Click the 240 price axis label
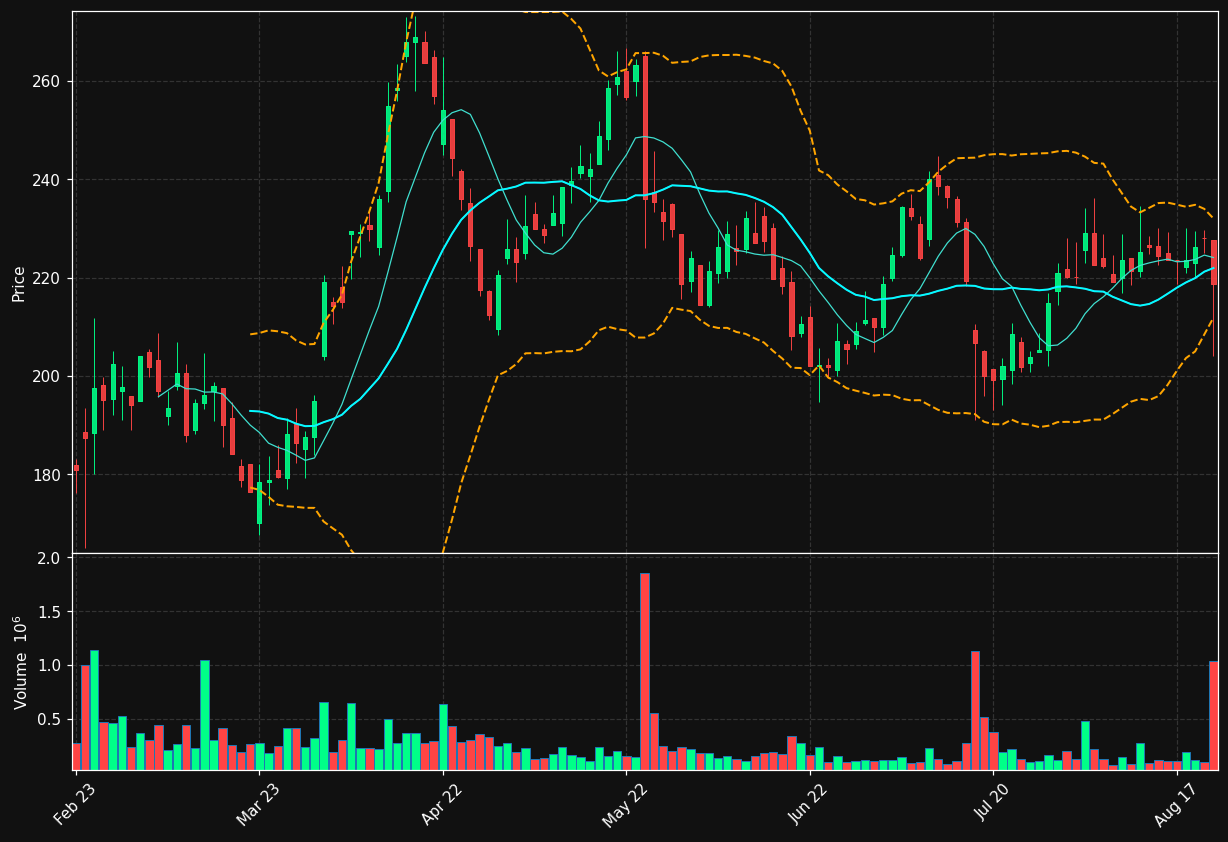Screen dimensions: 1228x842 pos(47,180)
